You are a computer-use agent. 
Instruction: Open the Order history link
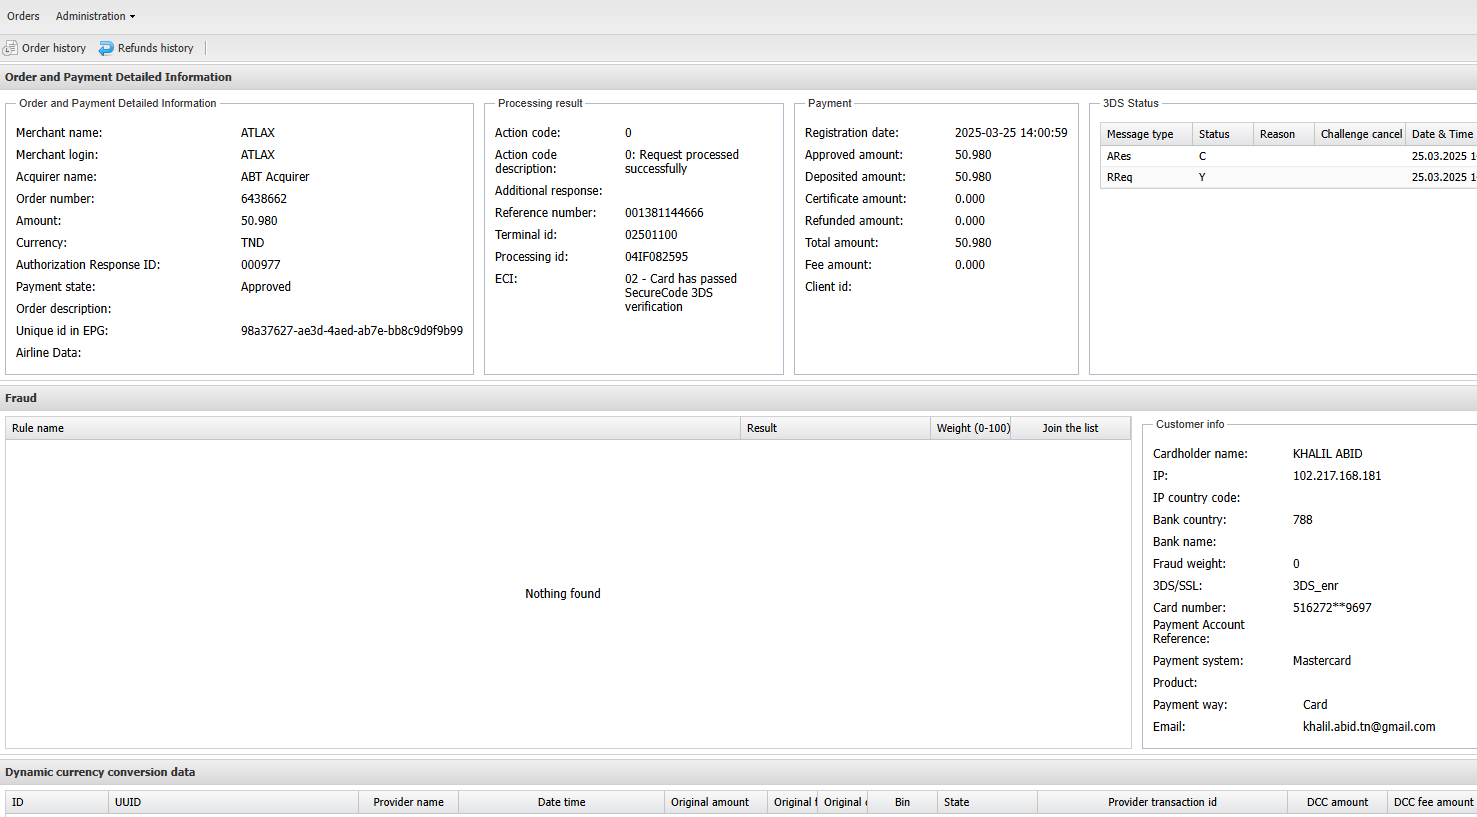point(54,48)
